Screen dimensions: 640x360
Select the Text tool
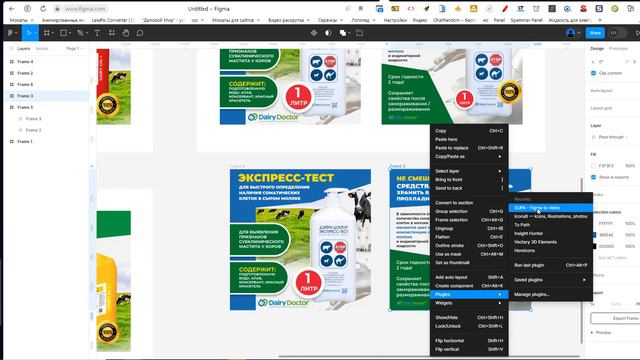[x=97, y=33]
